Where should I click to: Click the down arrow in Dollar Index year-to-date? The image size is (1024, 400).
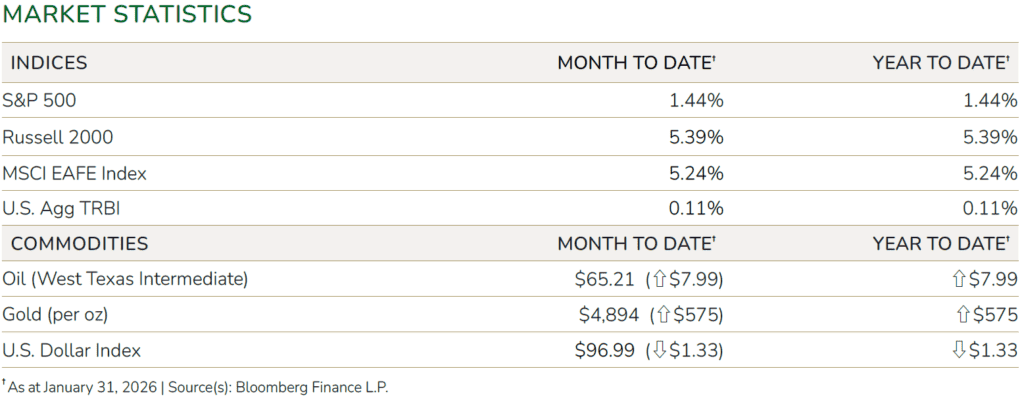[x=959, y=351]
